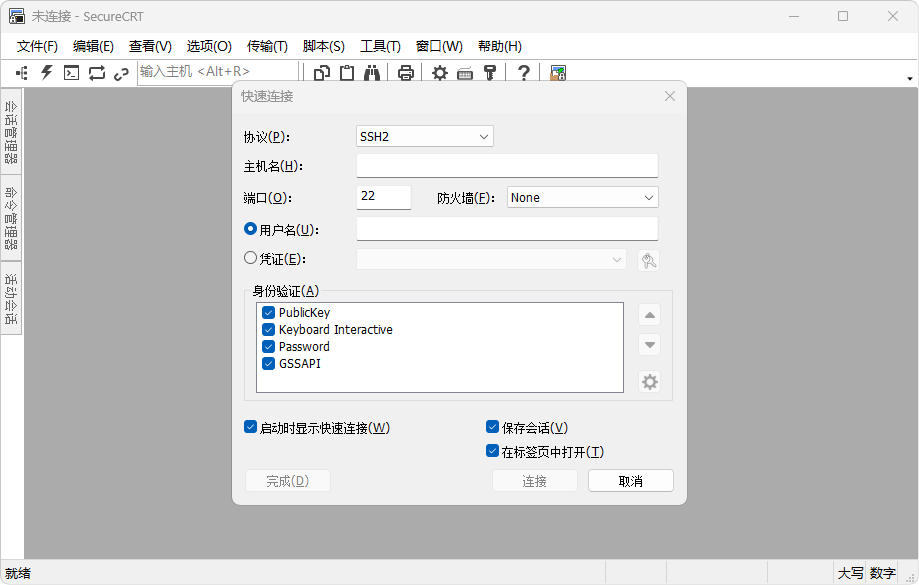Expand the 协议 SSH2 dropdown

point(425,136)
